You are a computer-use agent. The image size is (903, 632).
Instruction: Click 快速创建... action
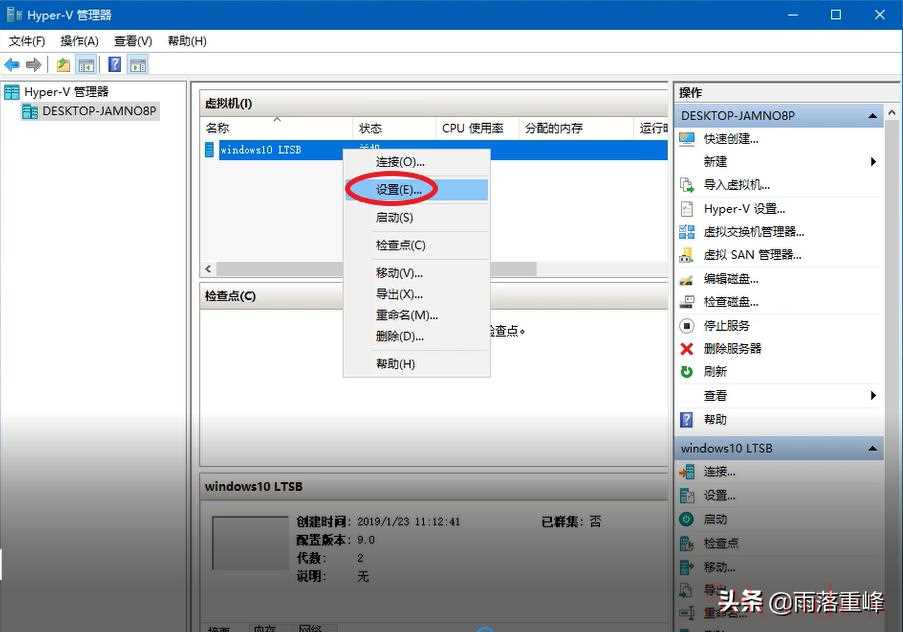[x=731, y=139]
